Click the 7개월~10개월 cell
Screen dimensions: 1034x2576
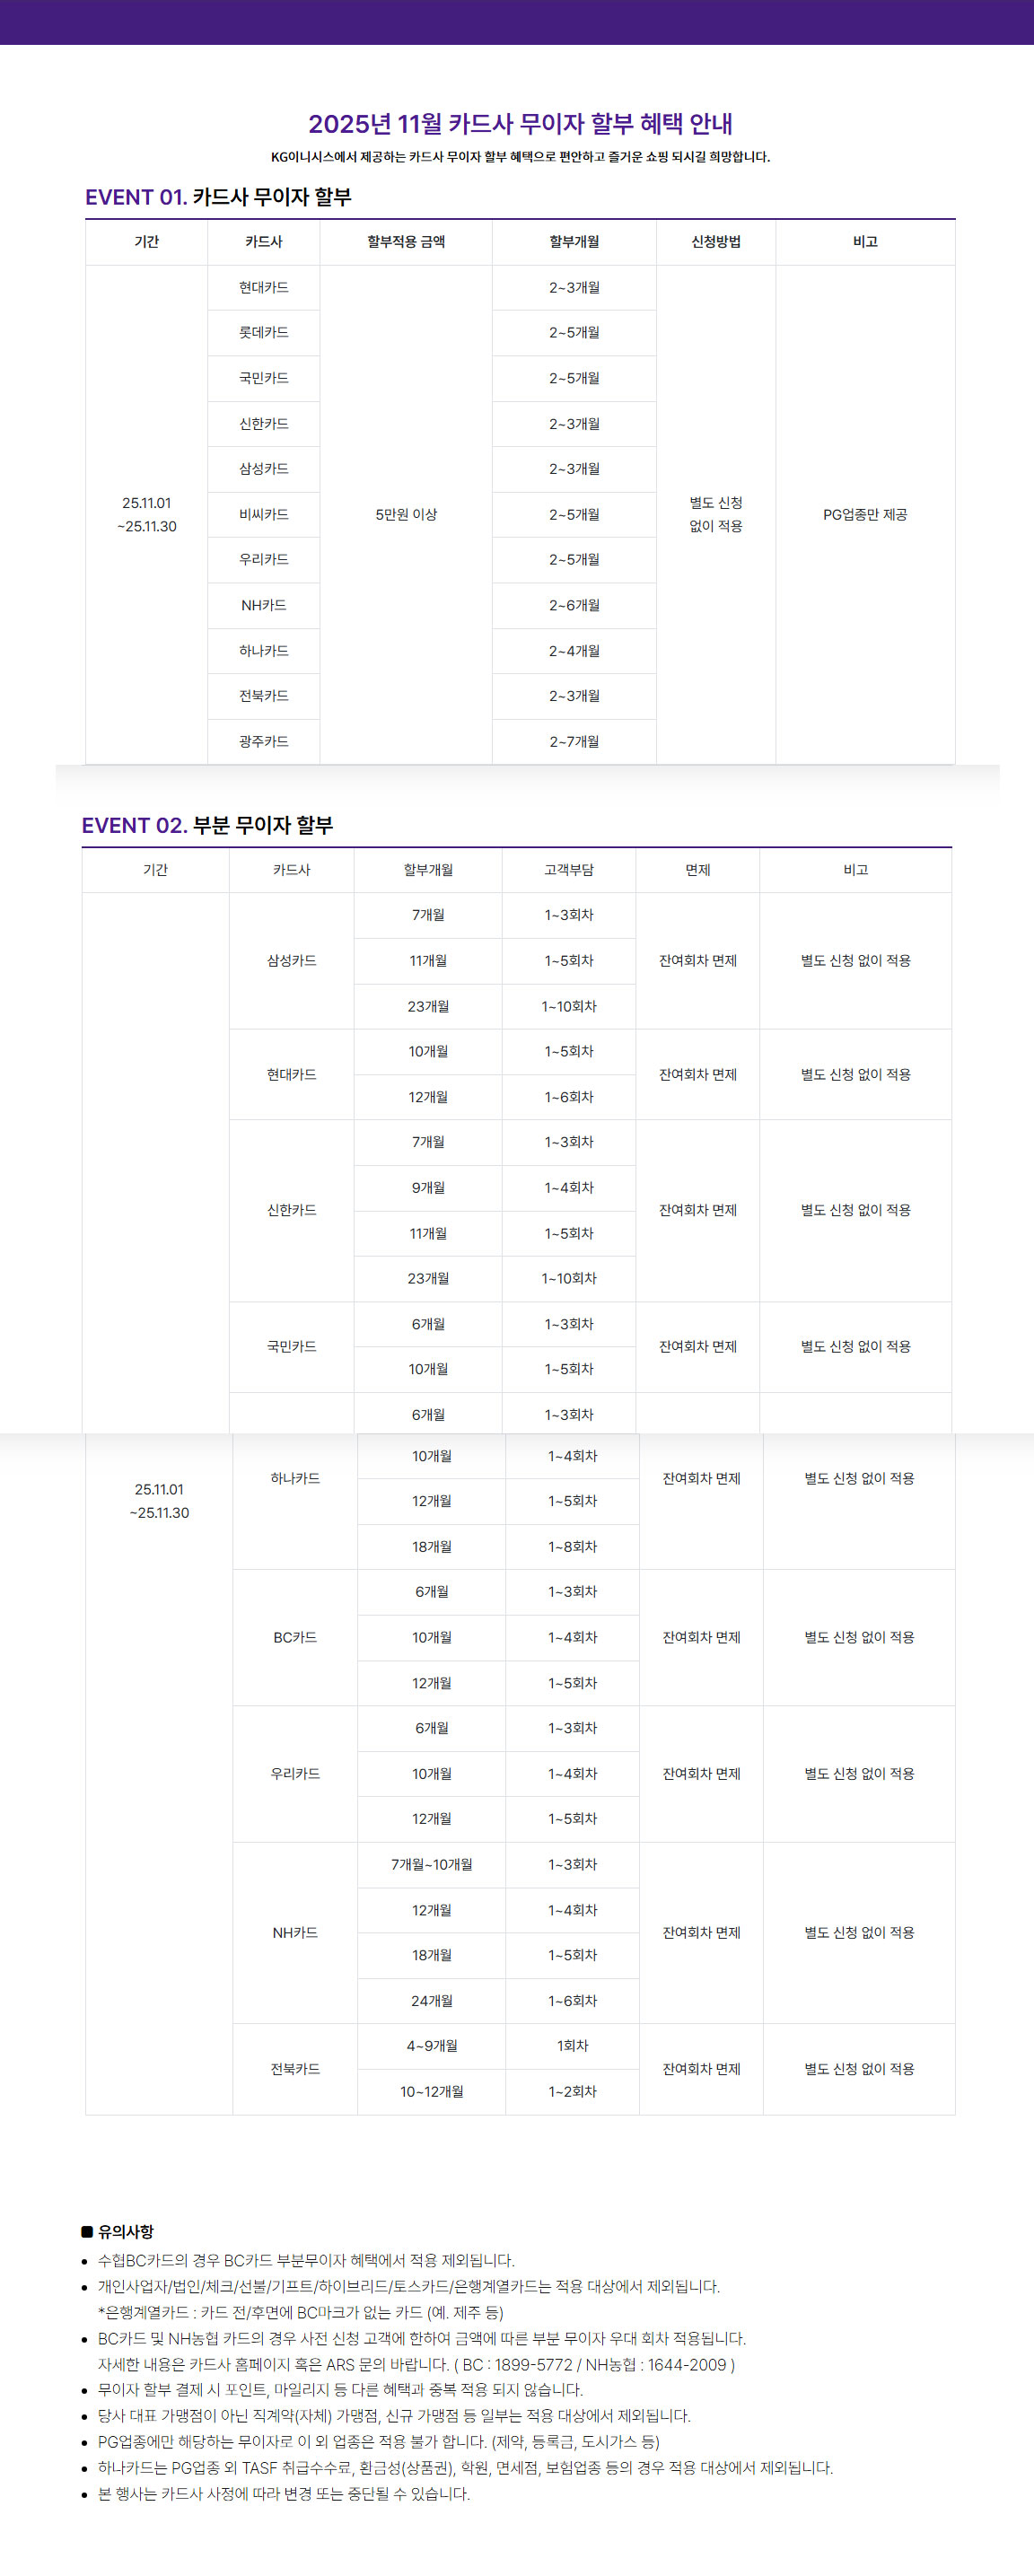pyautogui.click(x=432, y=1865)
